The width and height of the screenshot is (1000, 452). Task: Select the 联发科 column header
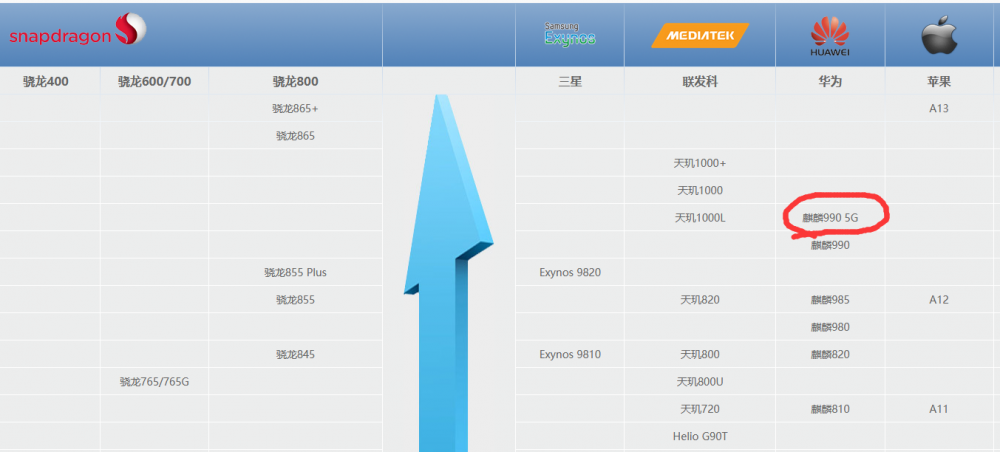699,81
